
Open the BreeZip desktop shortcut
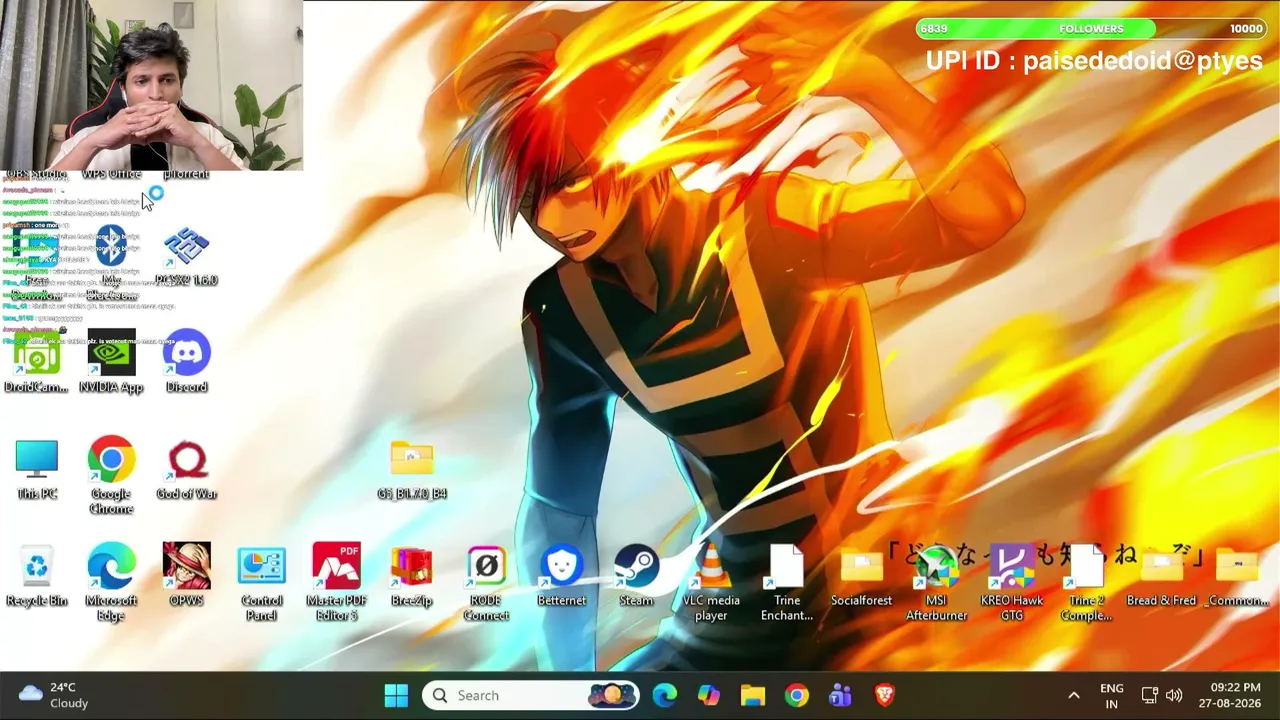click(411, 576)
